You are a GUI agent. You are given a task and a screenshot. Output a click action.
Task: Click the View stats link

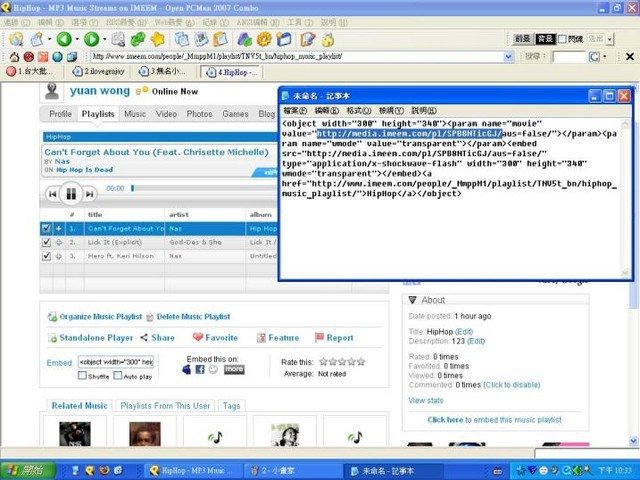point(426,400)
